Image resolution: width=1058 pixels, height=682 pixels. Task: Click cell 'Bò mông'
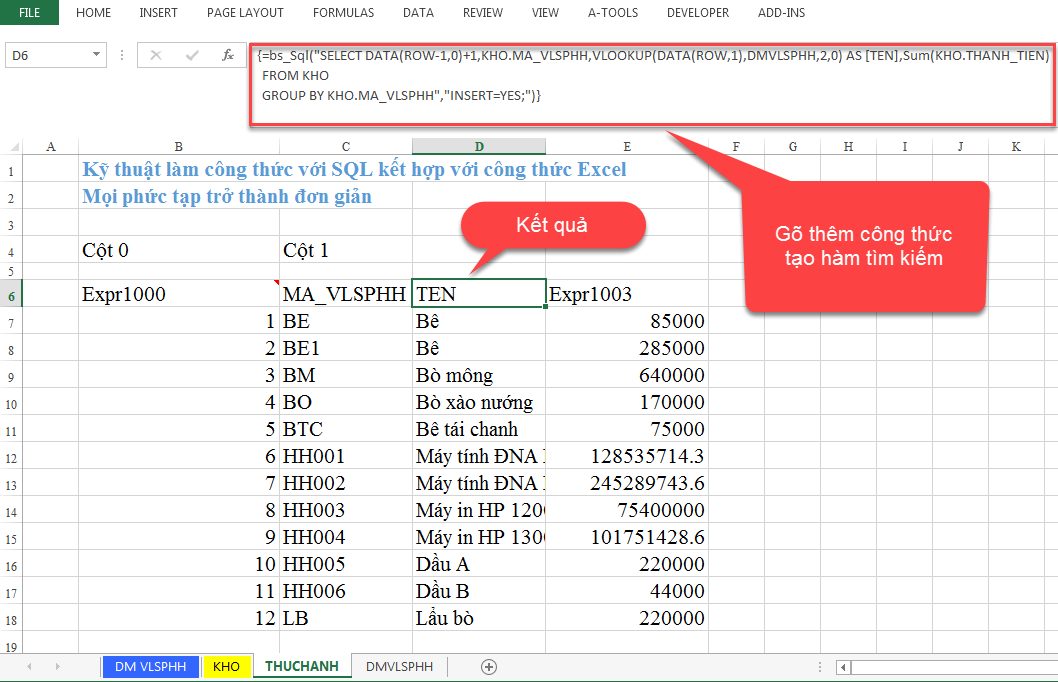click(x=478, y=375)
